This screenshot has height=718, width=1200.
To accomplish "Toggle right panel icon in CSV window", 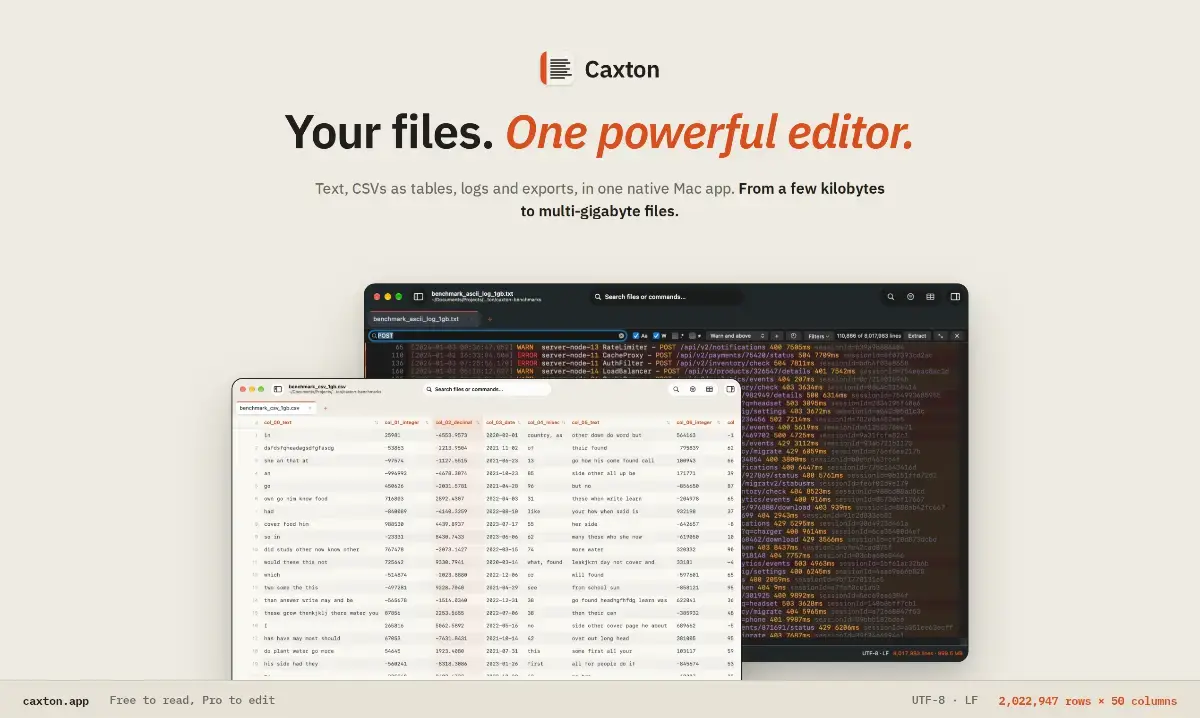I will point(731,389).
